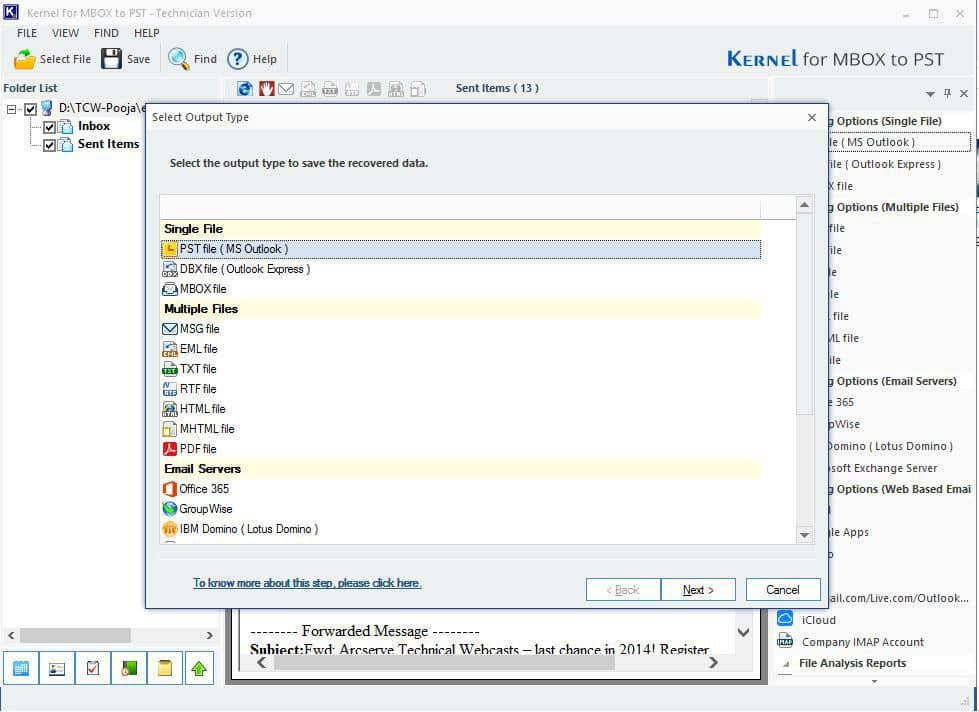Click the folder list horizontal scrollbar thumb
The width and height of the screenshot is (979, 712).
click(x=75, y=635)
